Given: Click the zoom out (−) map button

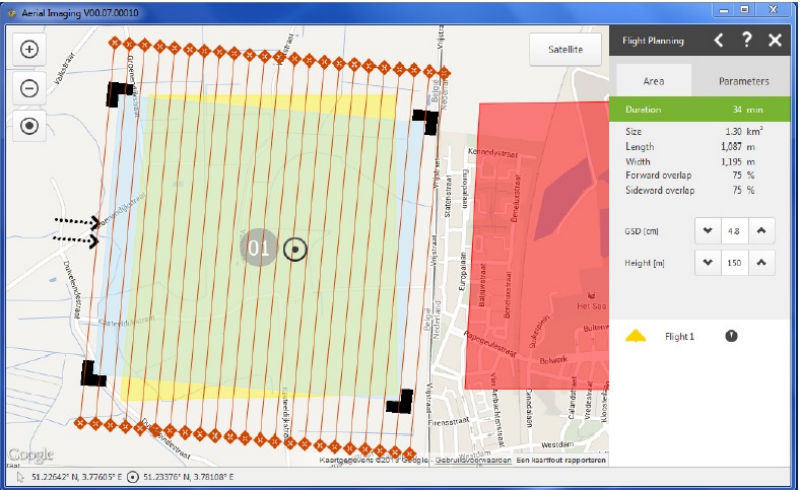Looking at the screenshot, I should pyautogui.click(x=29, y=88).
